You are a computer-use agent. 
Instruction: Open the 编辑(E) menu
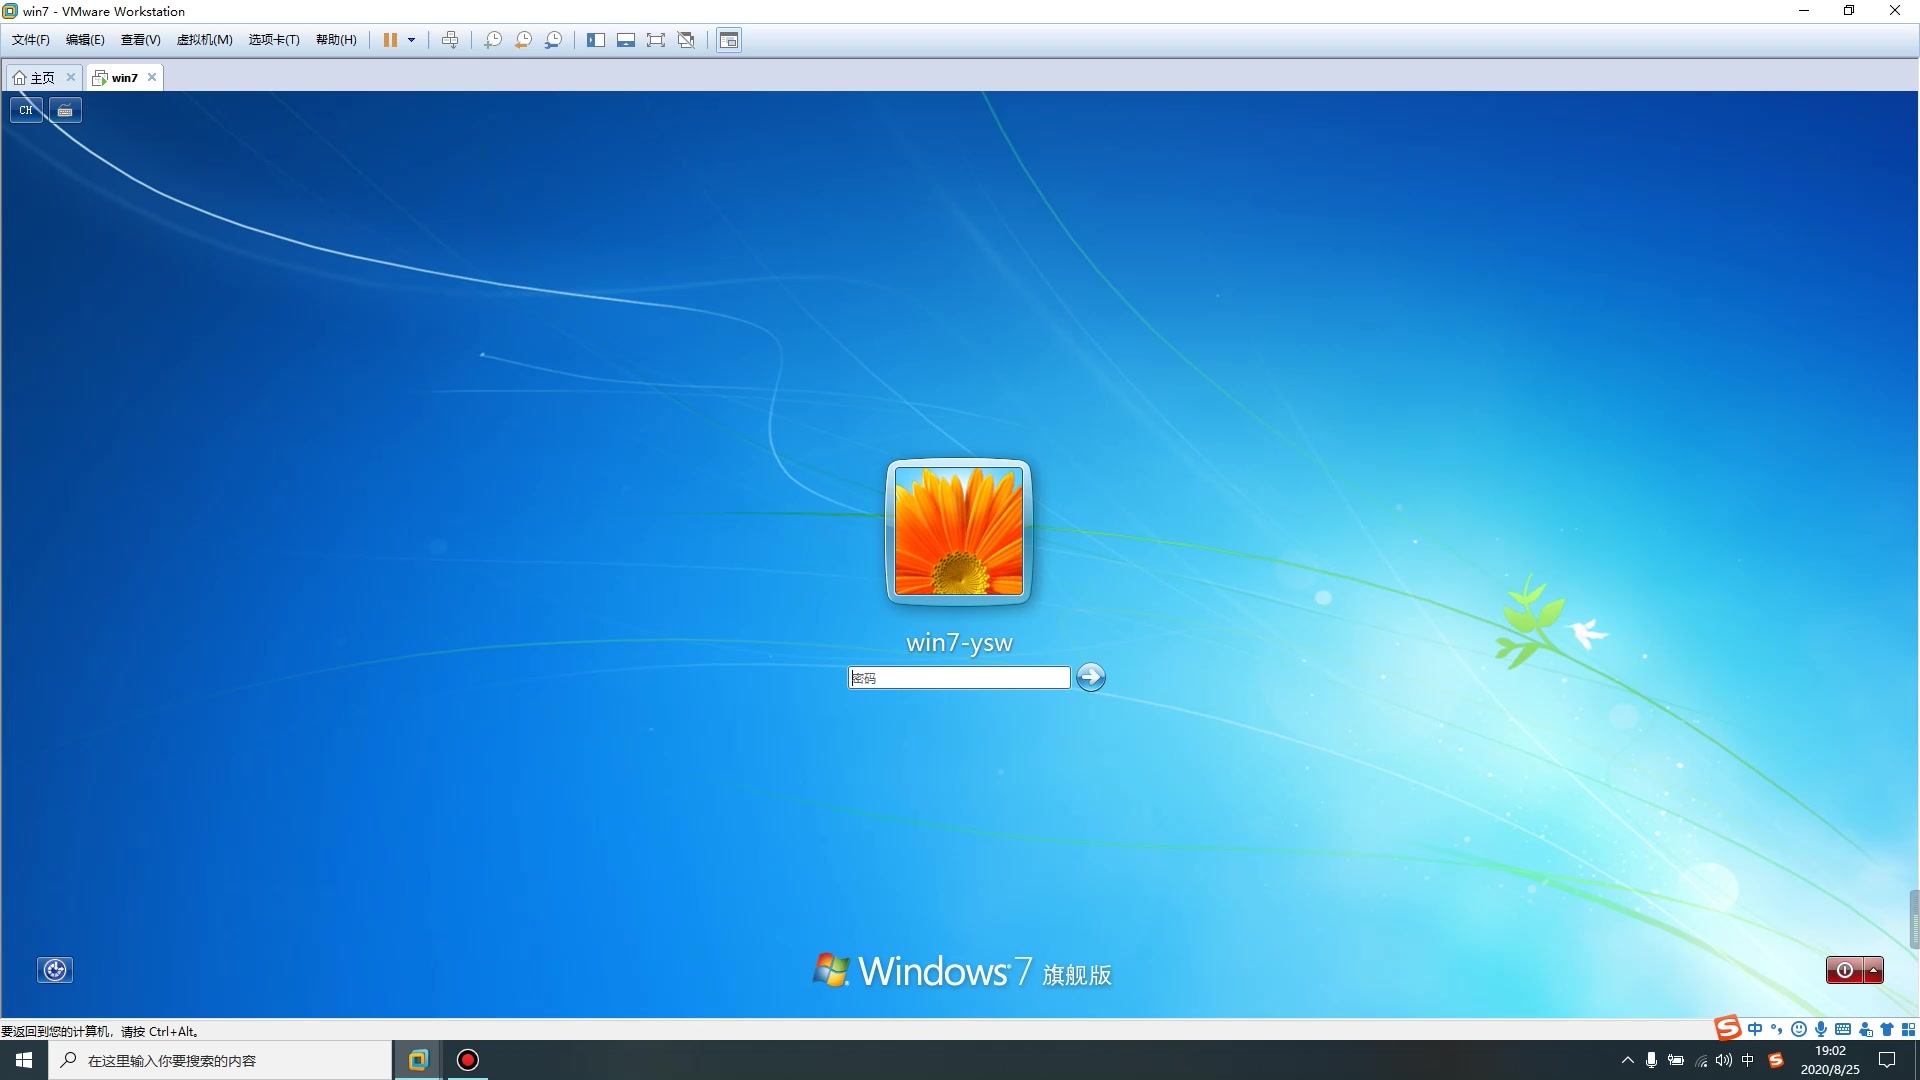click(85, 40)
